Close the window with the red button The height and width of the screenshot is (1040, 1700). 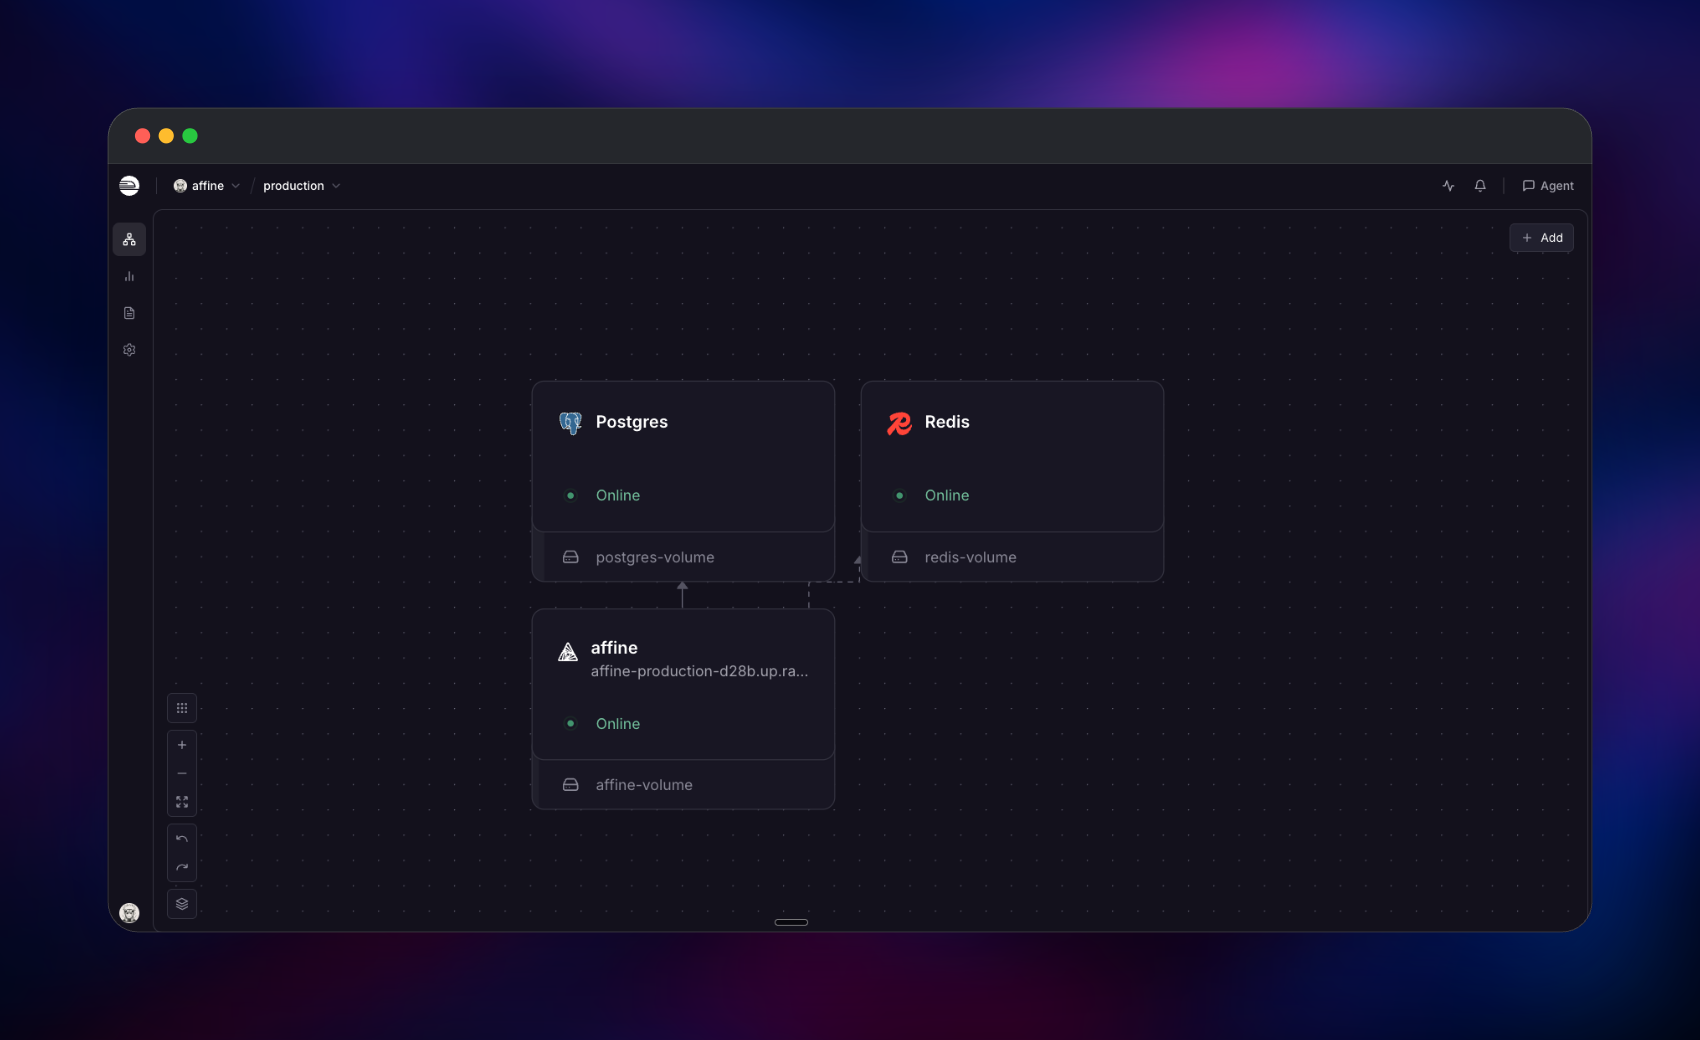click(142, 136)
